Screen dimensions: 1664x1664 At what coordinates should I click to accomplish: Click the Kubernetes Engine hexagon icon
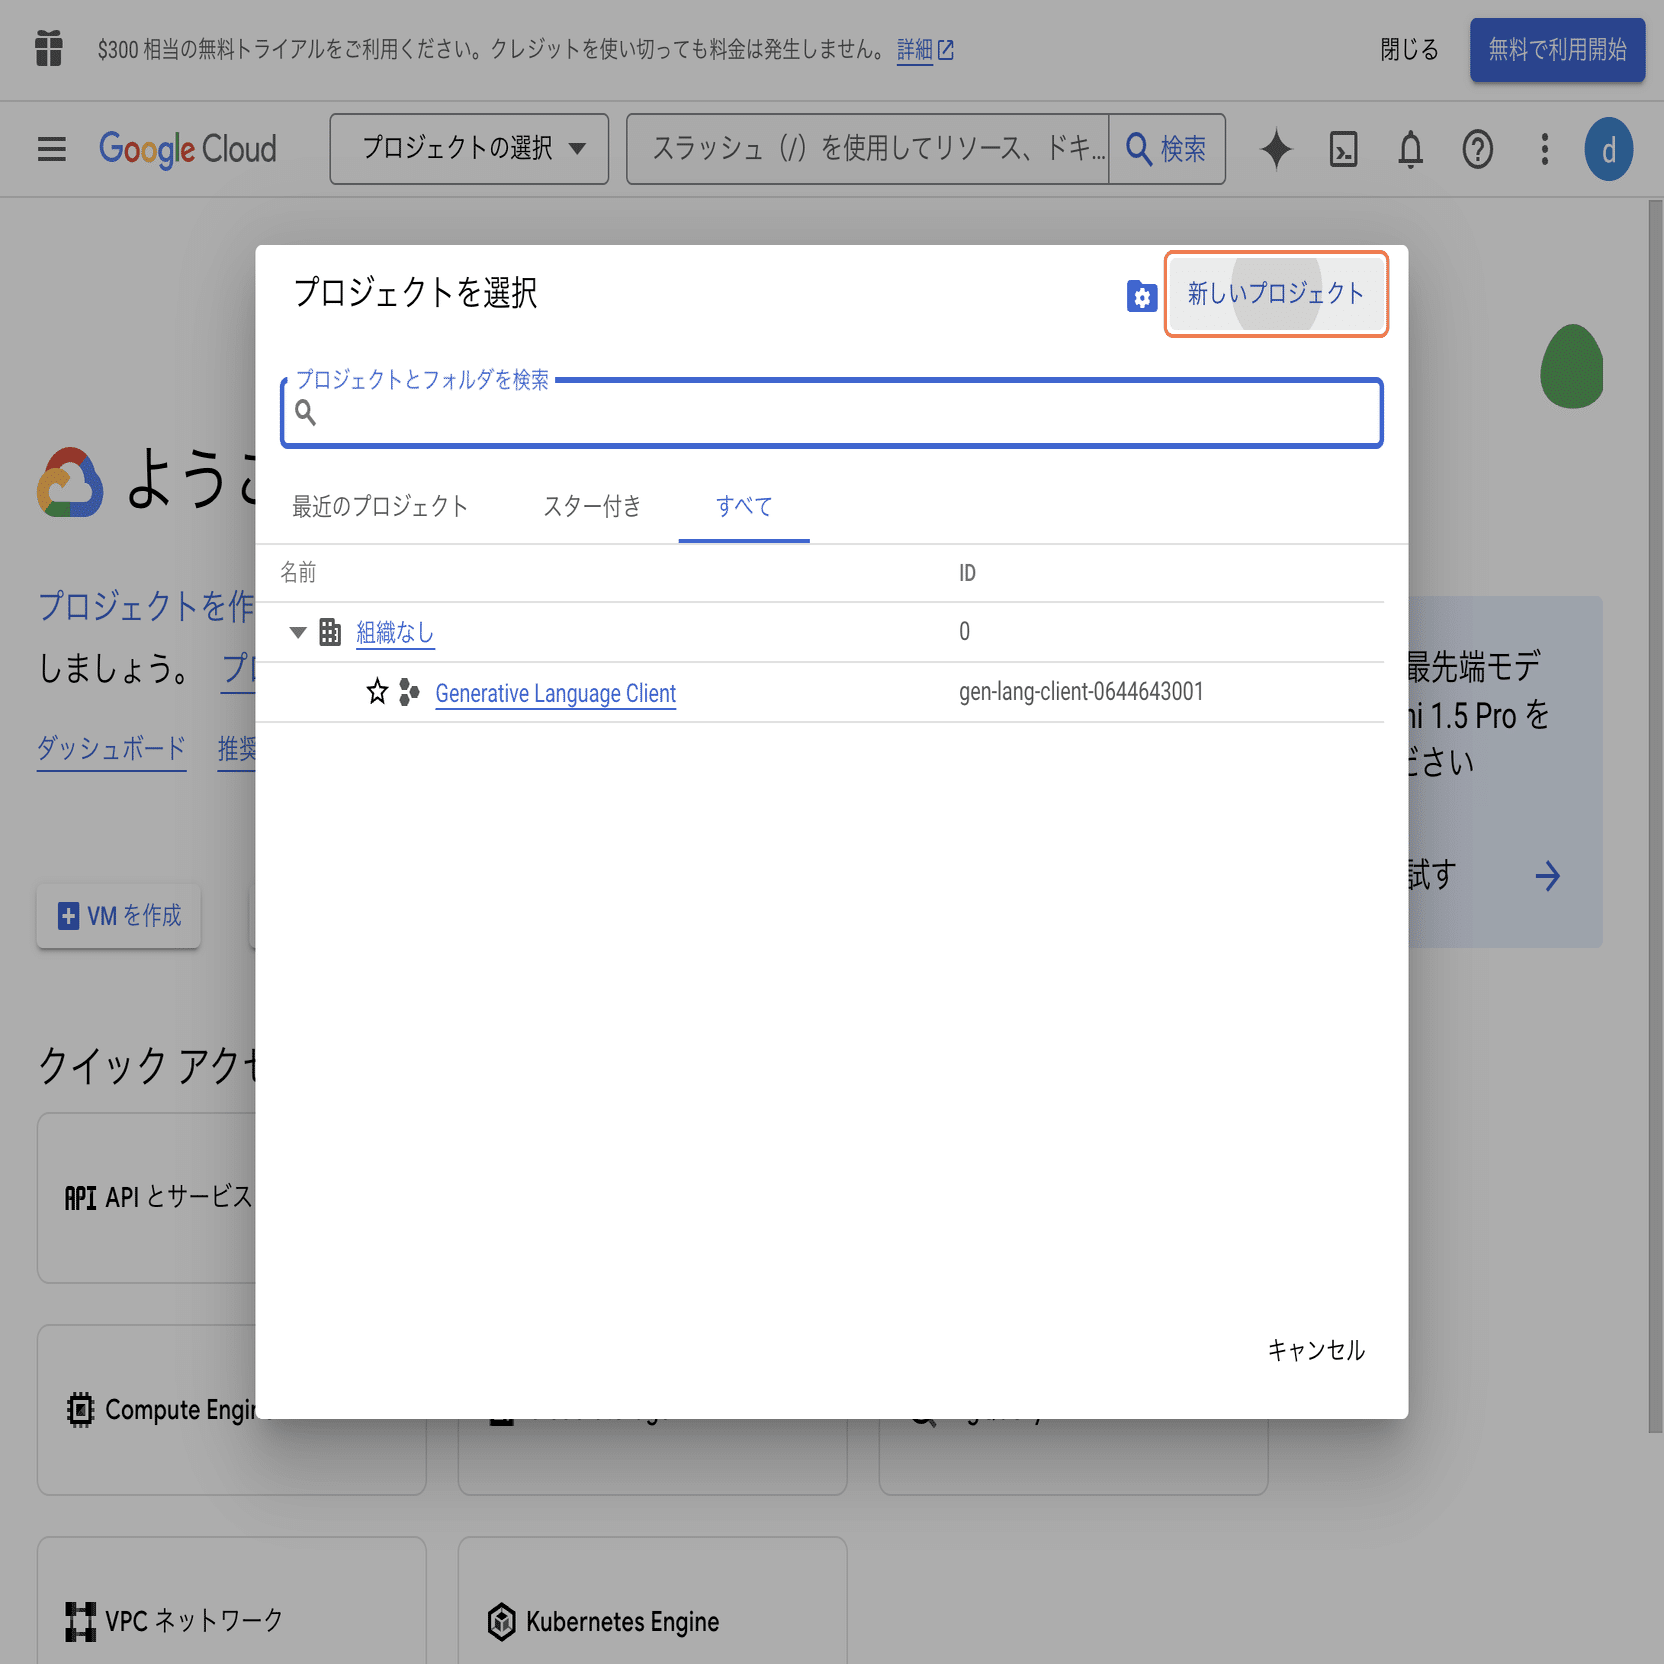coord(501,1621)
